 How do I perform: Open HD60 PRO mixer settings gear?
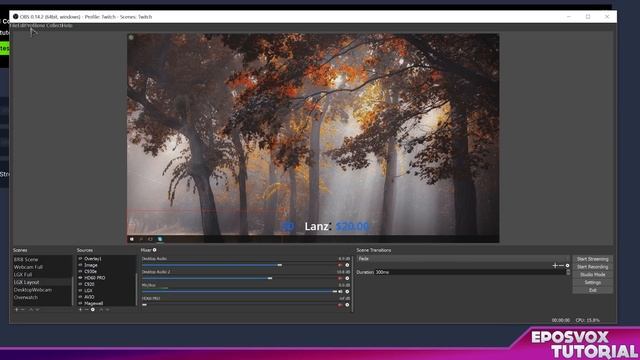(x=347, y=305)
